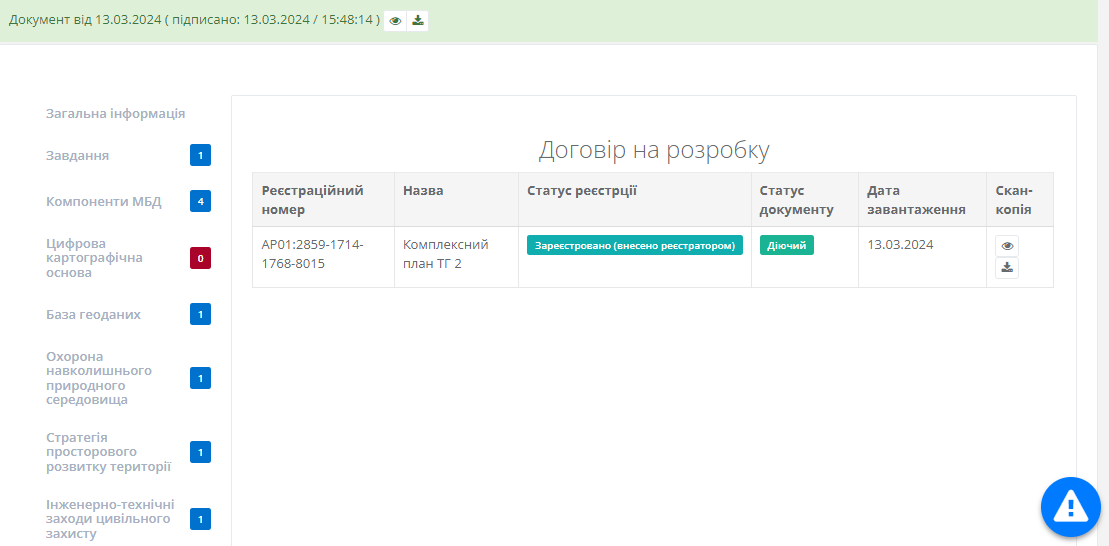1109x546 pixels.
Task: Open Охорона навколишнього природного середовища section
Action: [99, 378]
